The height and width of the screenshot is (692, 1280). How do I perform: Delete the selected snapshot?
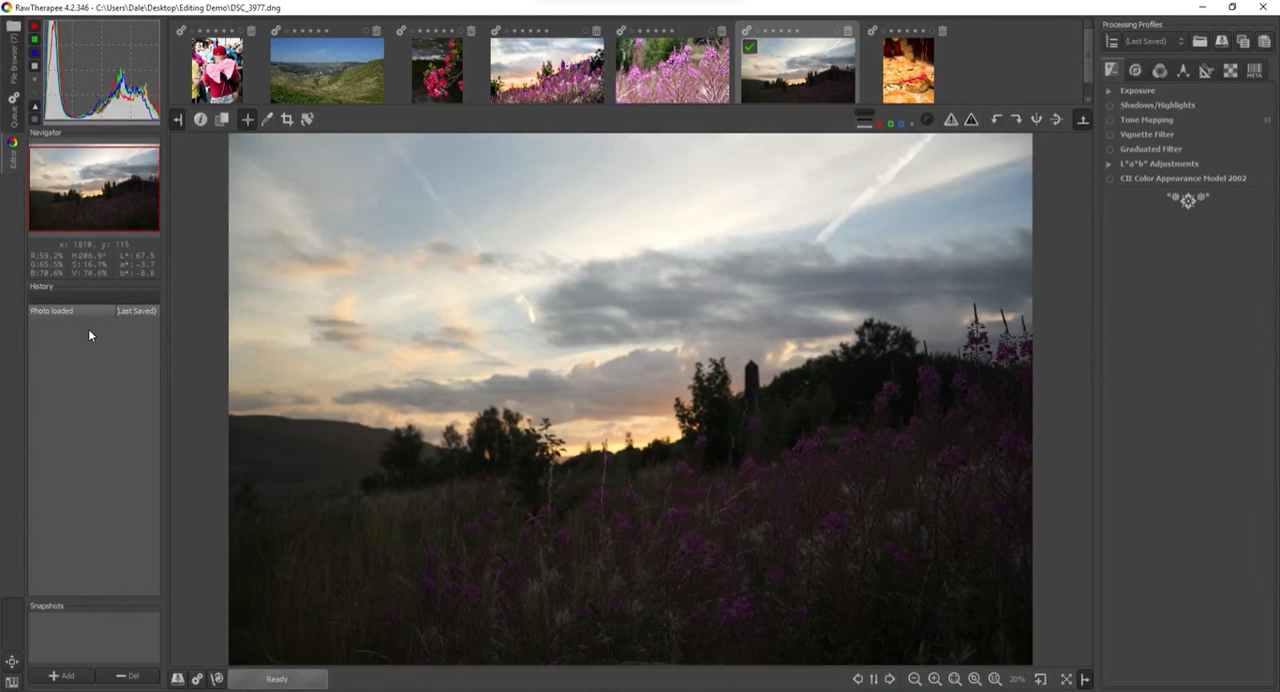coord(127,676)
